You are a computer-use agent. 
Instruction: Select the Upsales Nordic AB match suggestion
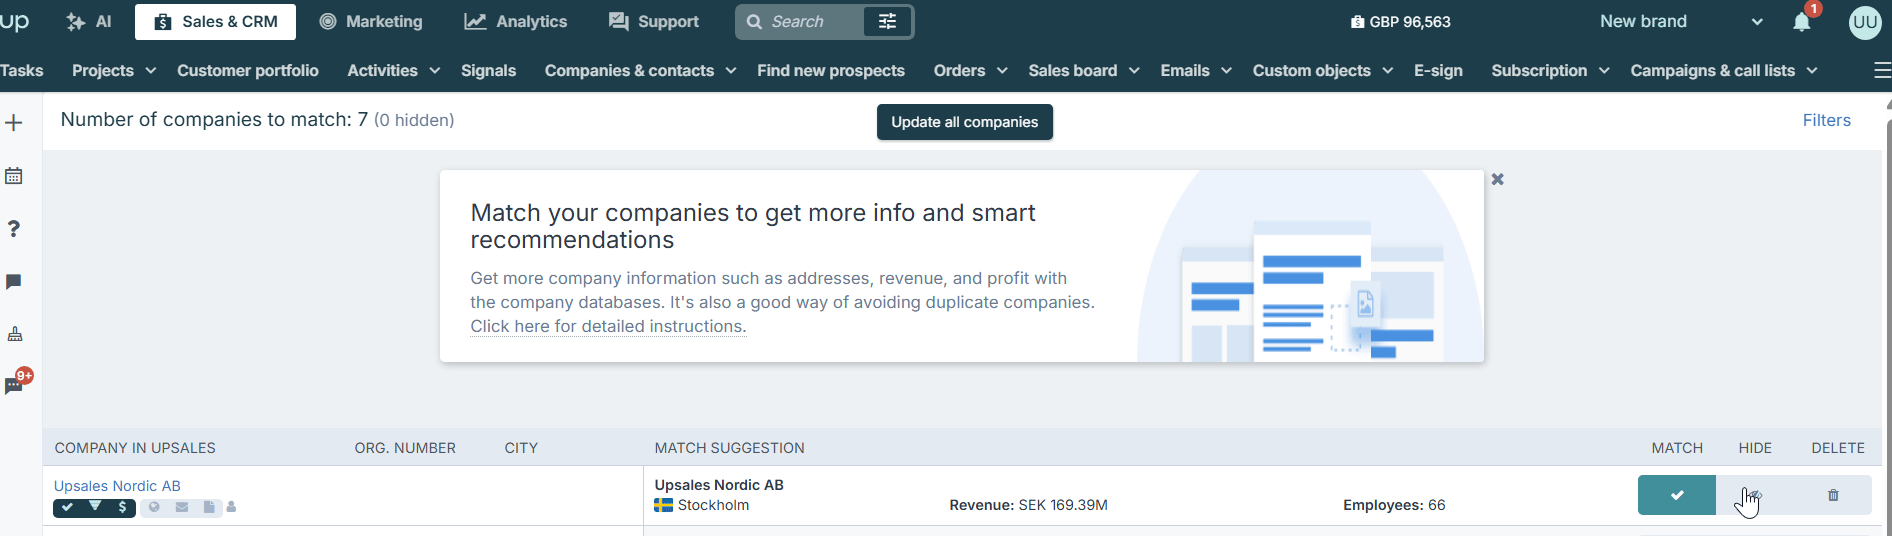(x=719, y=485)
